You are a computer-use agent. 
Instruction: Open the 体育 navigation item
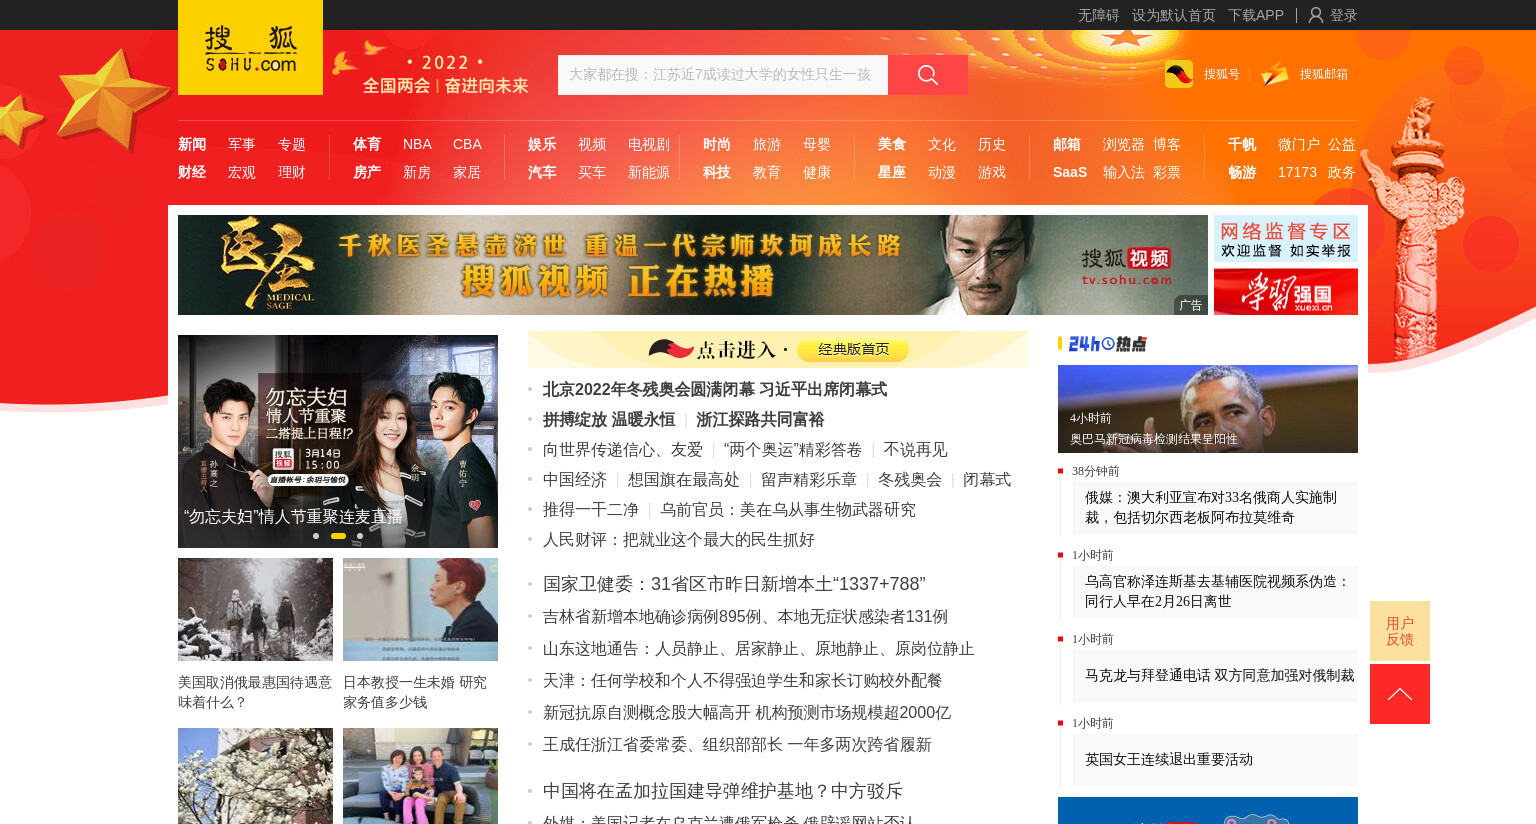click(367, 144)
